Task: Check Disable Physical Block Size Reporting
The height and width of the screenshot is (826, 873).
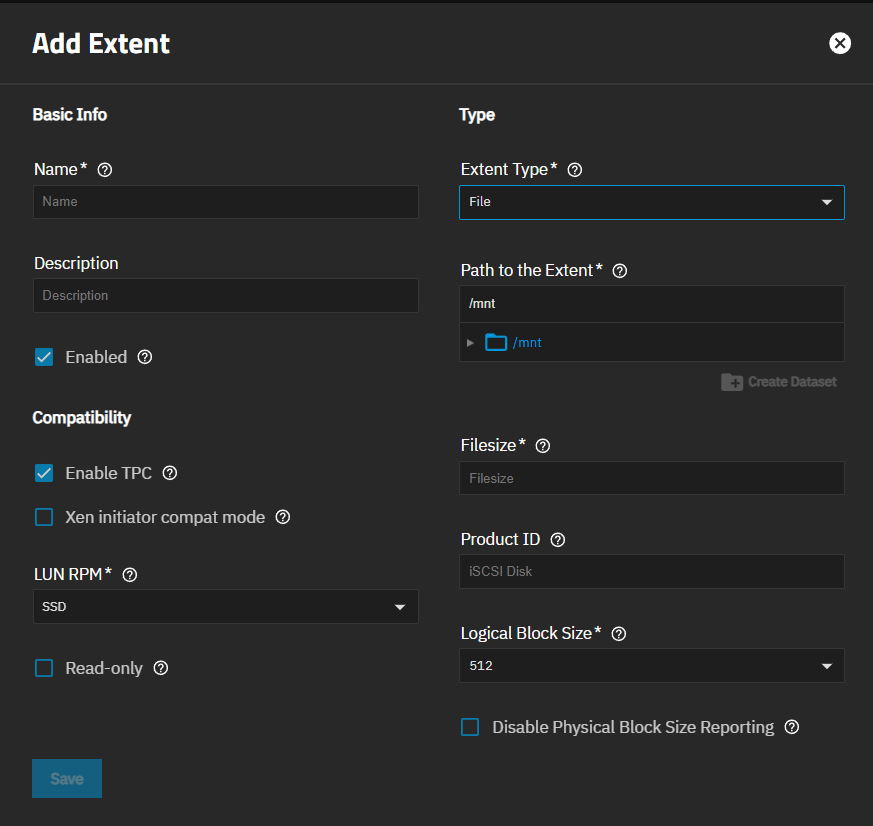Action: click(x=470, y=727)
